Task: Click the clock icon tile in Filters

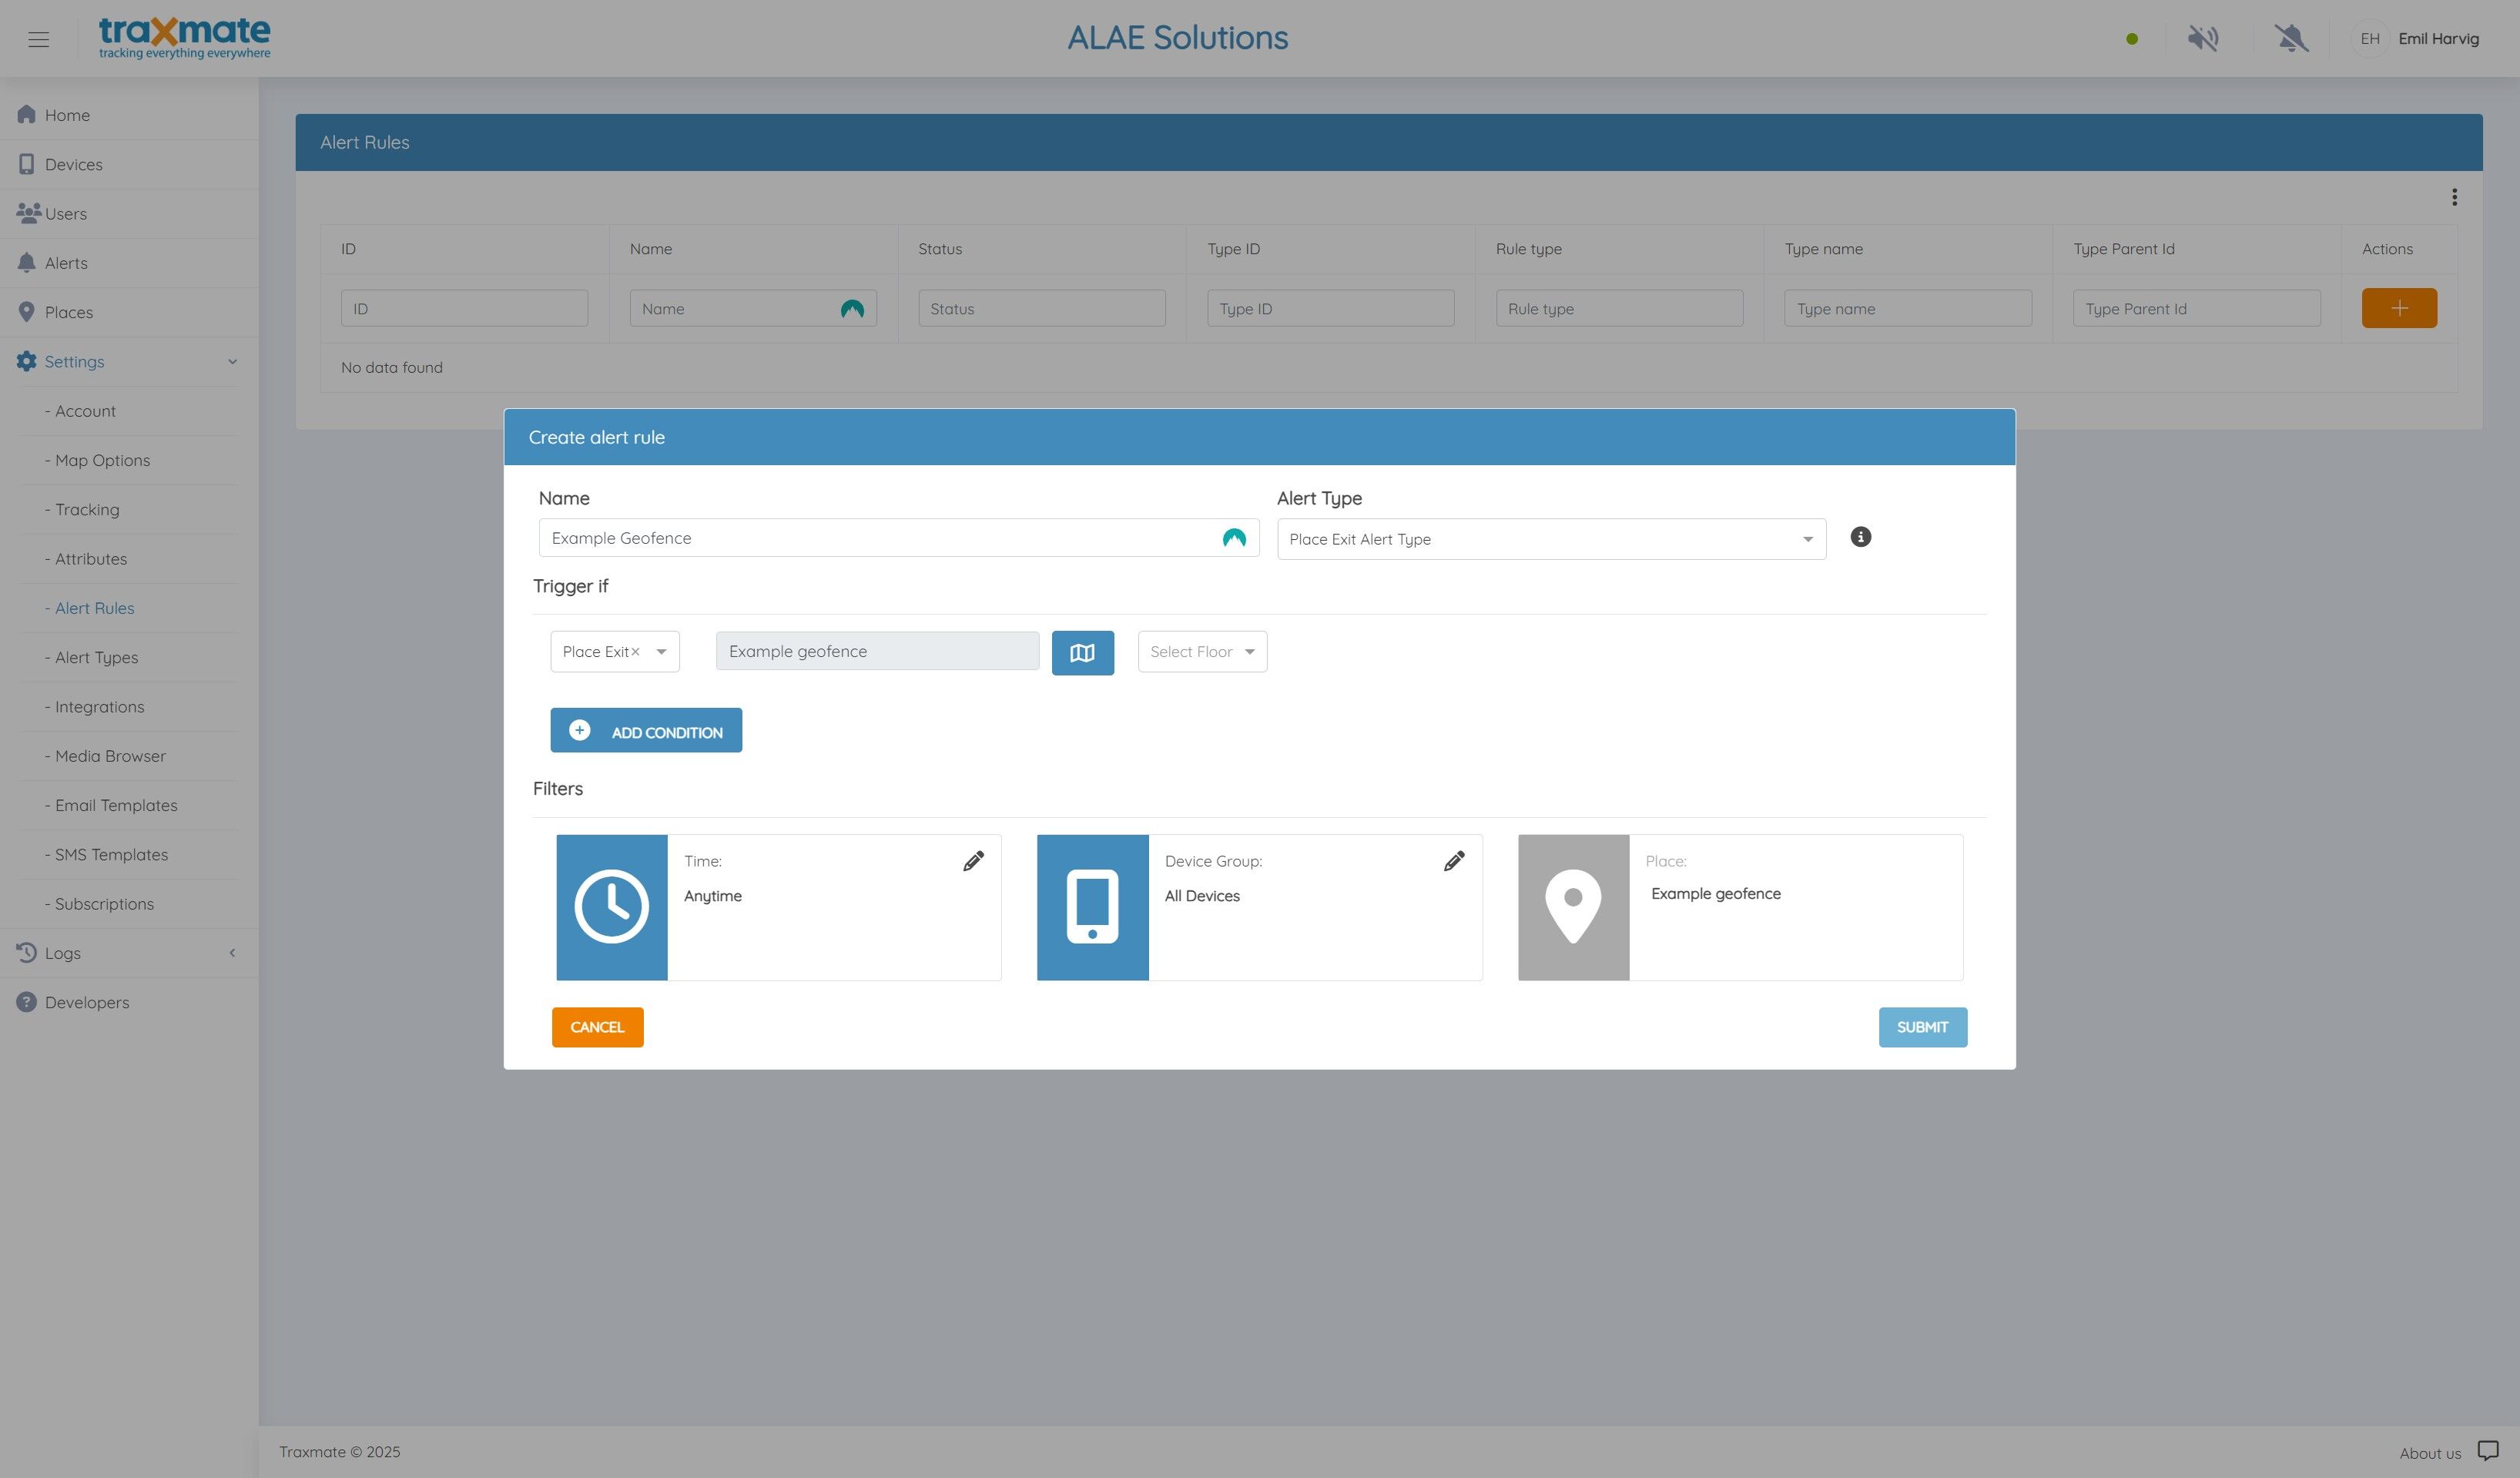Action: pyautogui.click(x=611, y=907)
